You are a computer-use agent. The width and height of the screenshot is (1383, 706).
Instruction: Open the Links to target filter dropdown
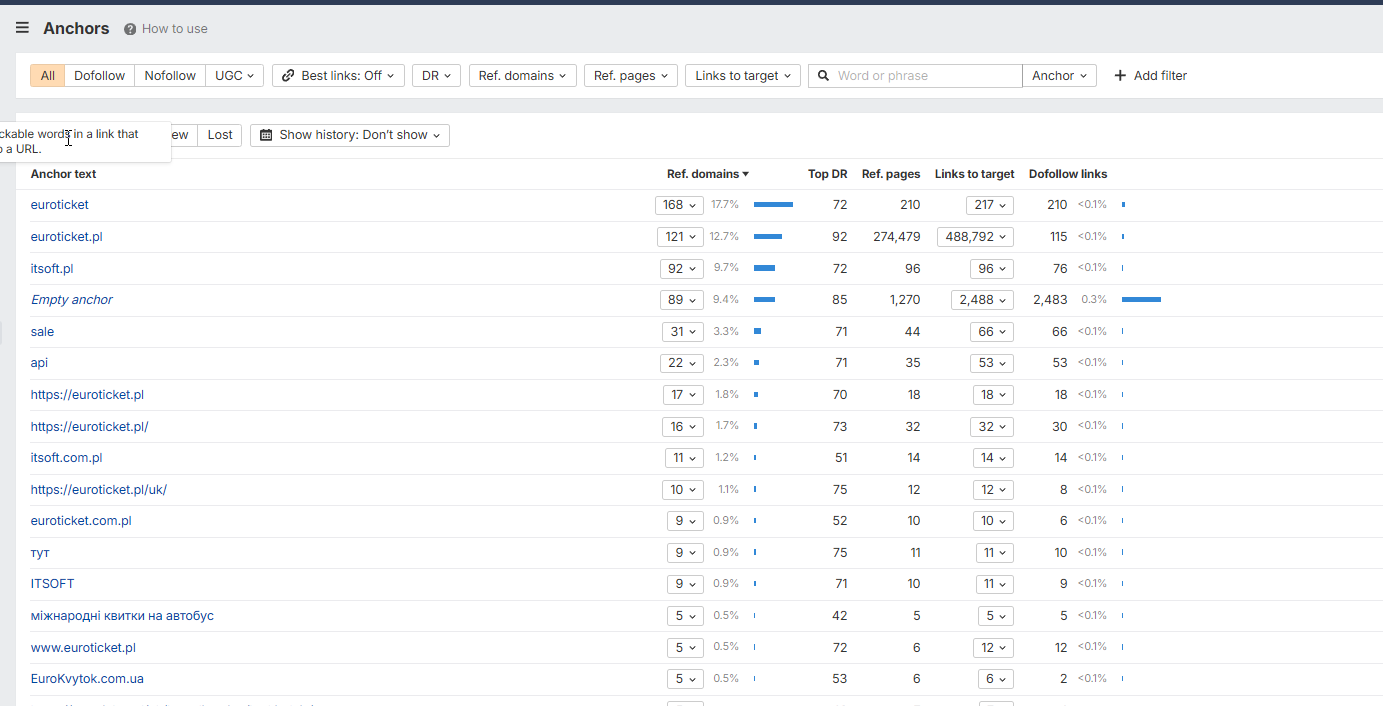click(743, 76)
